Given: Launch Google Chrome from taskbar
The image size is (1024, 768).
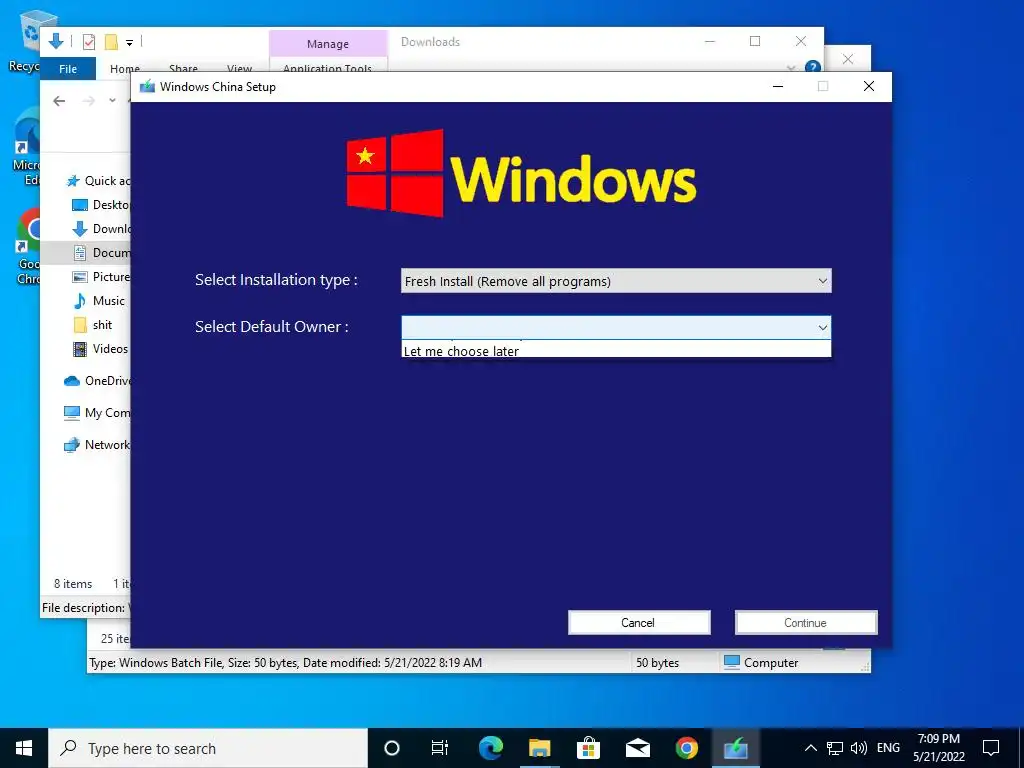Looking at the screenshot, I should 686,748.
